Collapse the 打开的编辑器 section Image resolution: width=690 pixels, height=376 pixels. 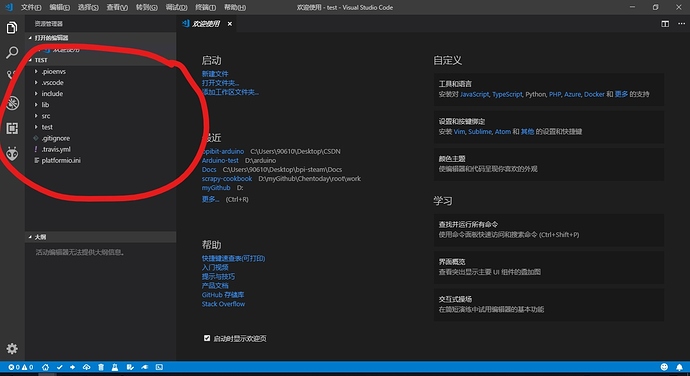(100, 38)
